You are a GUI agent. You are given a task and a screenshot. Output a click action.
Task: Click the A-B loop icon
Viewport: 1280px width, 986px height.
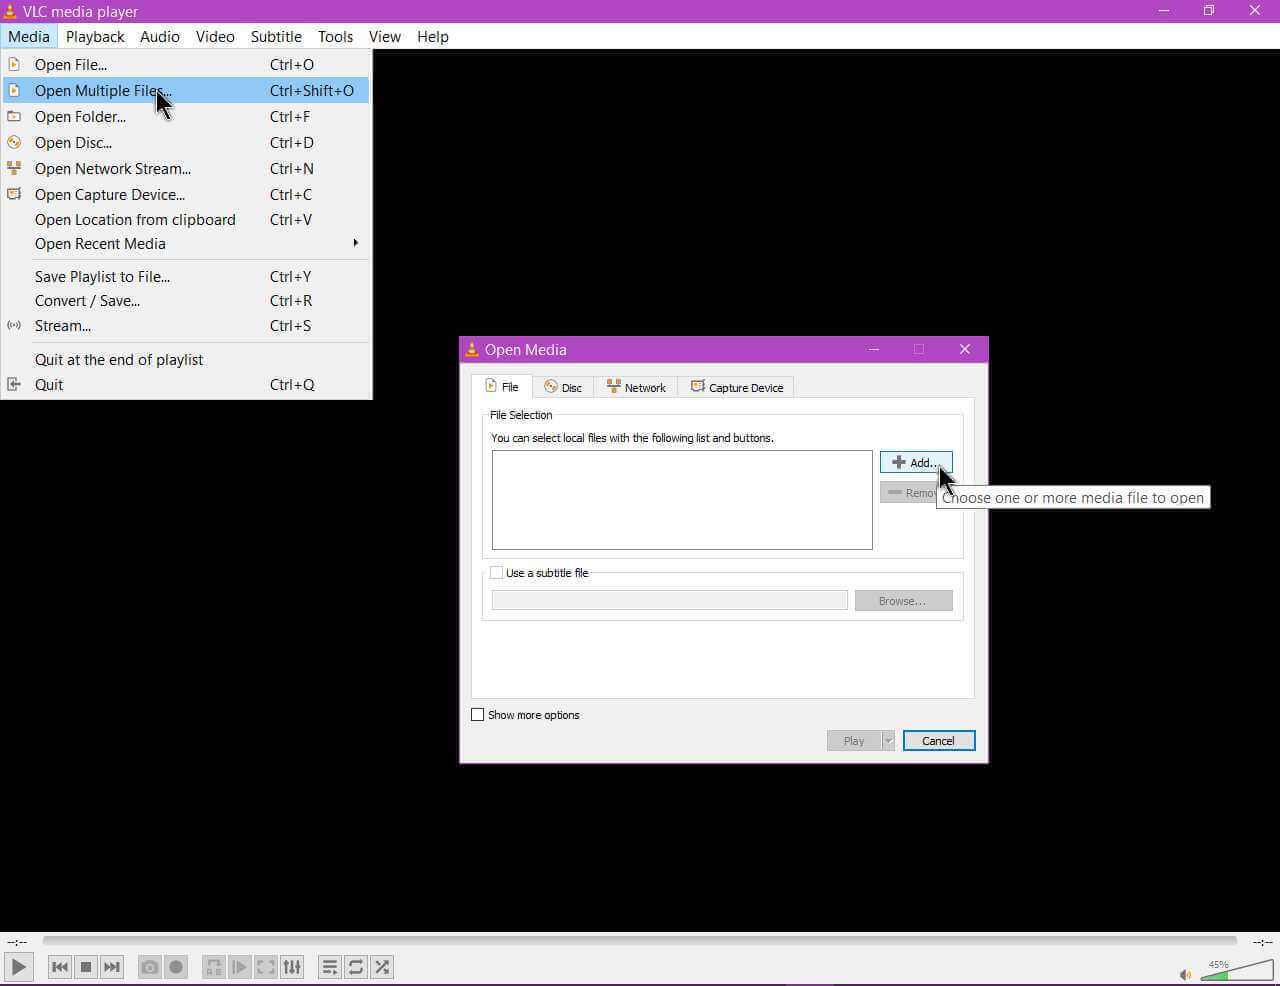(x=213, y=967)
